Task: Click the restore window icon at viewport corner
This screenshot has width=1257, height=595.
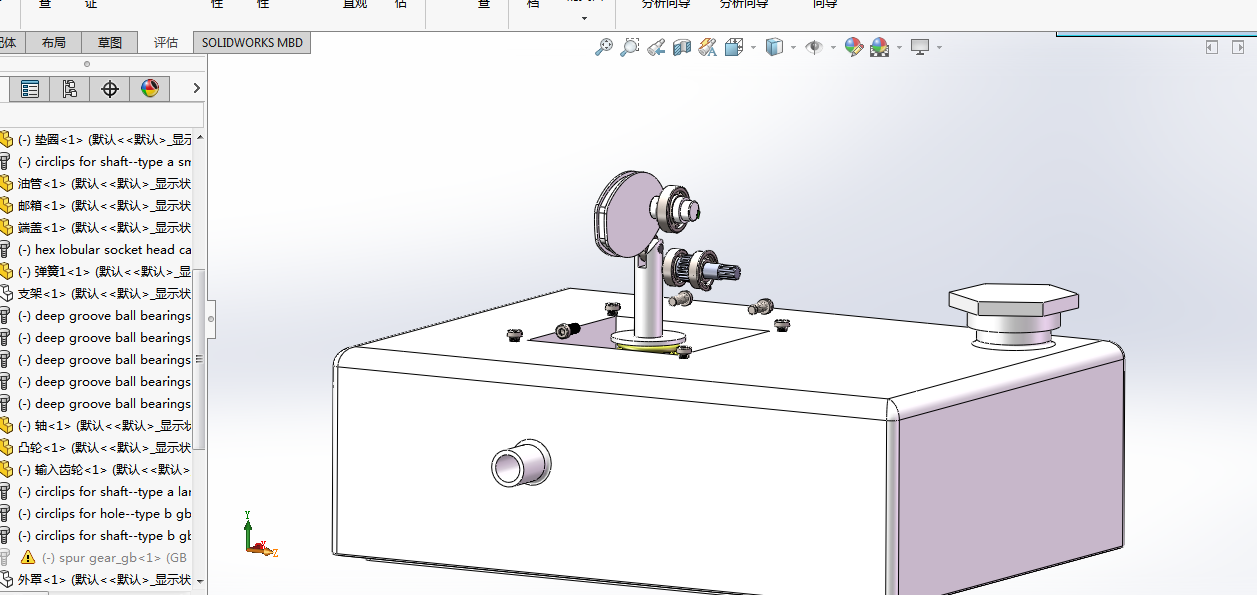Action: pos(1238,47)
